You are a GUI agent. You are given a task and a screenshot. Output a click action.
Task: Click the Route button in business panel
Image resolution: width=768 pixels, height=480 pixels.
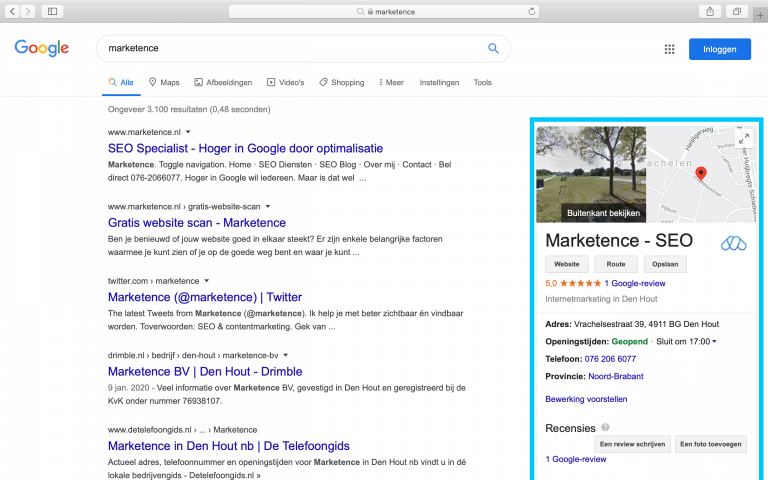tap(615, 264)
